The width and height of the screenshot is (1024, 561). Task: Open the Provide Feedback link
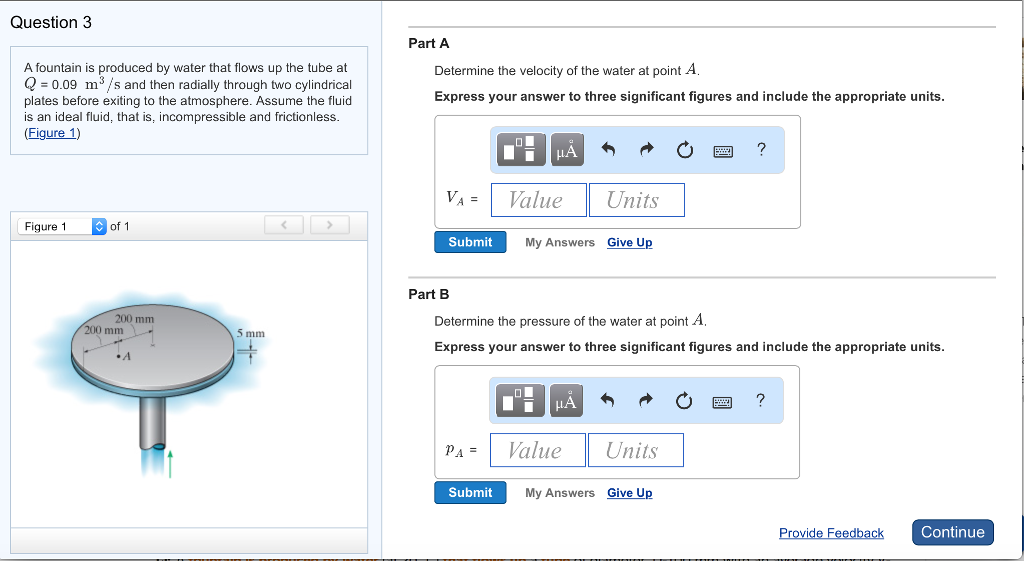click(831, 533)
